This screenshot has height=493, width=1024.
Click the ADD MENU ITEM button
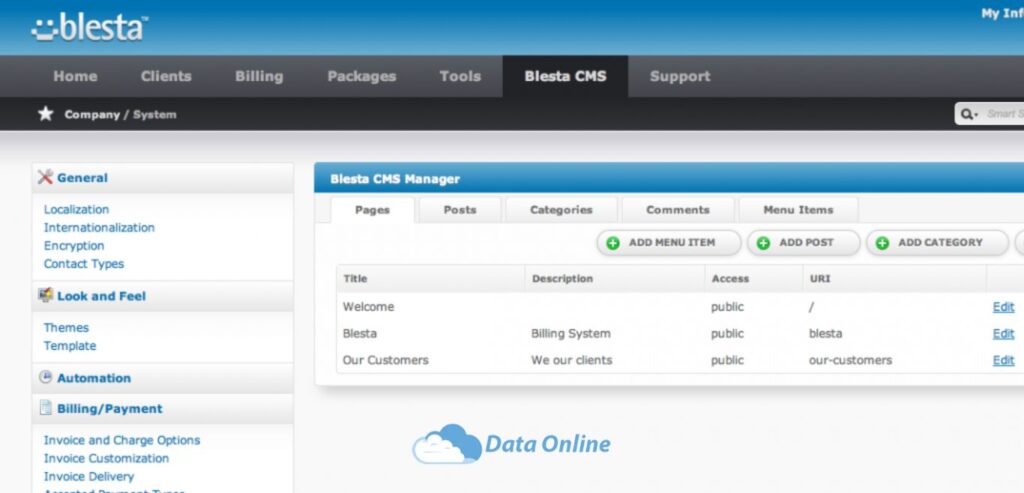[x=669, y=242]
